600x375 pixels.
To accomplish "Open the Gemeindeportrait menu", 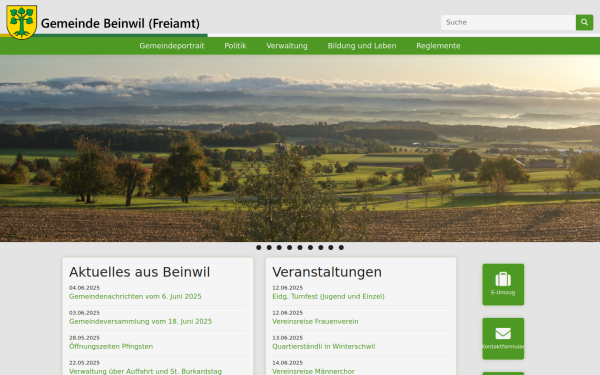I will pos(172,46).
